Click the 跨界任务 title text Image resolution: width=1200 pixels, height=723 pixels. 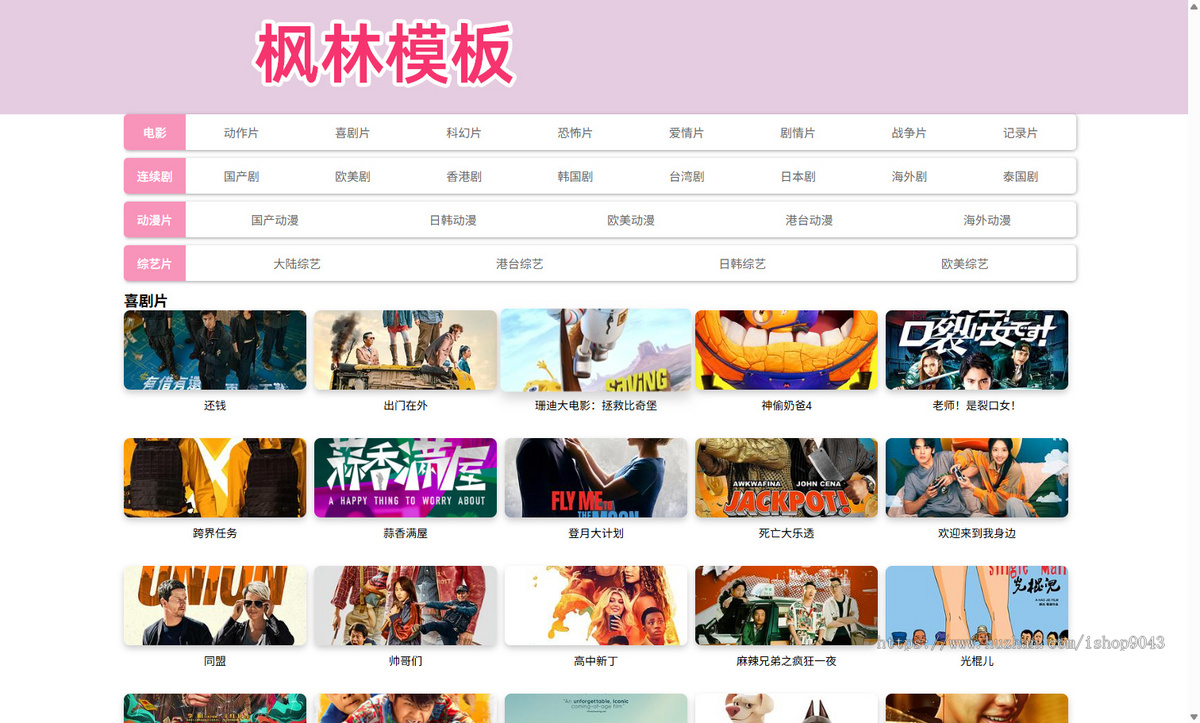pos(215,534)
